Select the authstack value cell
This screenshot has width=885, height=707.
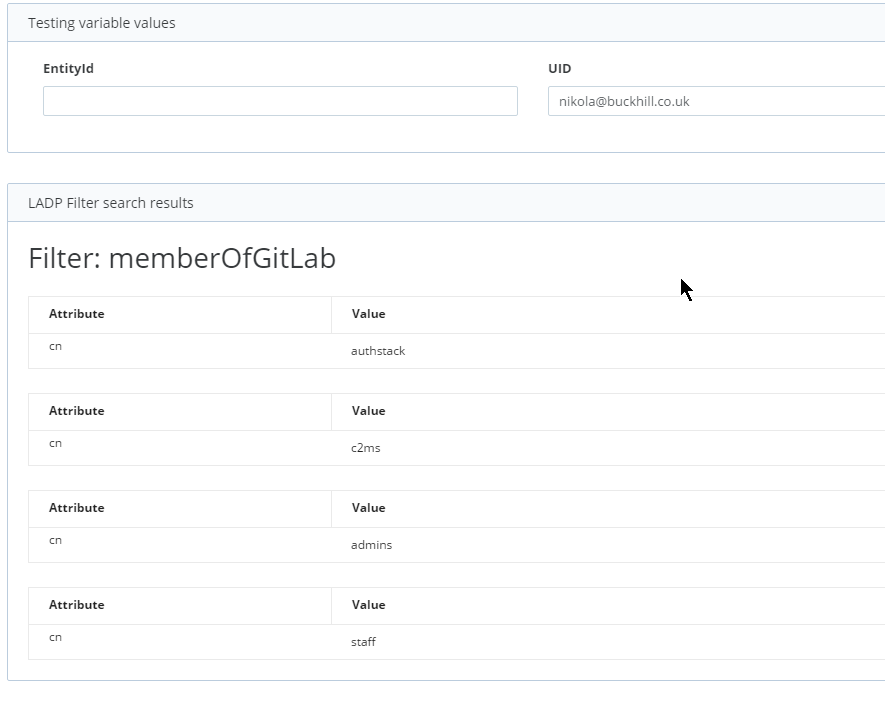(608, 351)
